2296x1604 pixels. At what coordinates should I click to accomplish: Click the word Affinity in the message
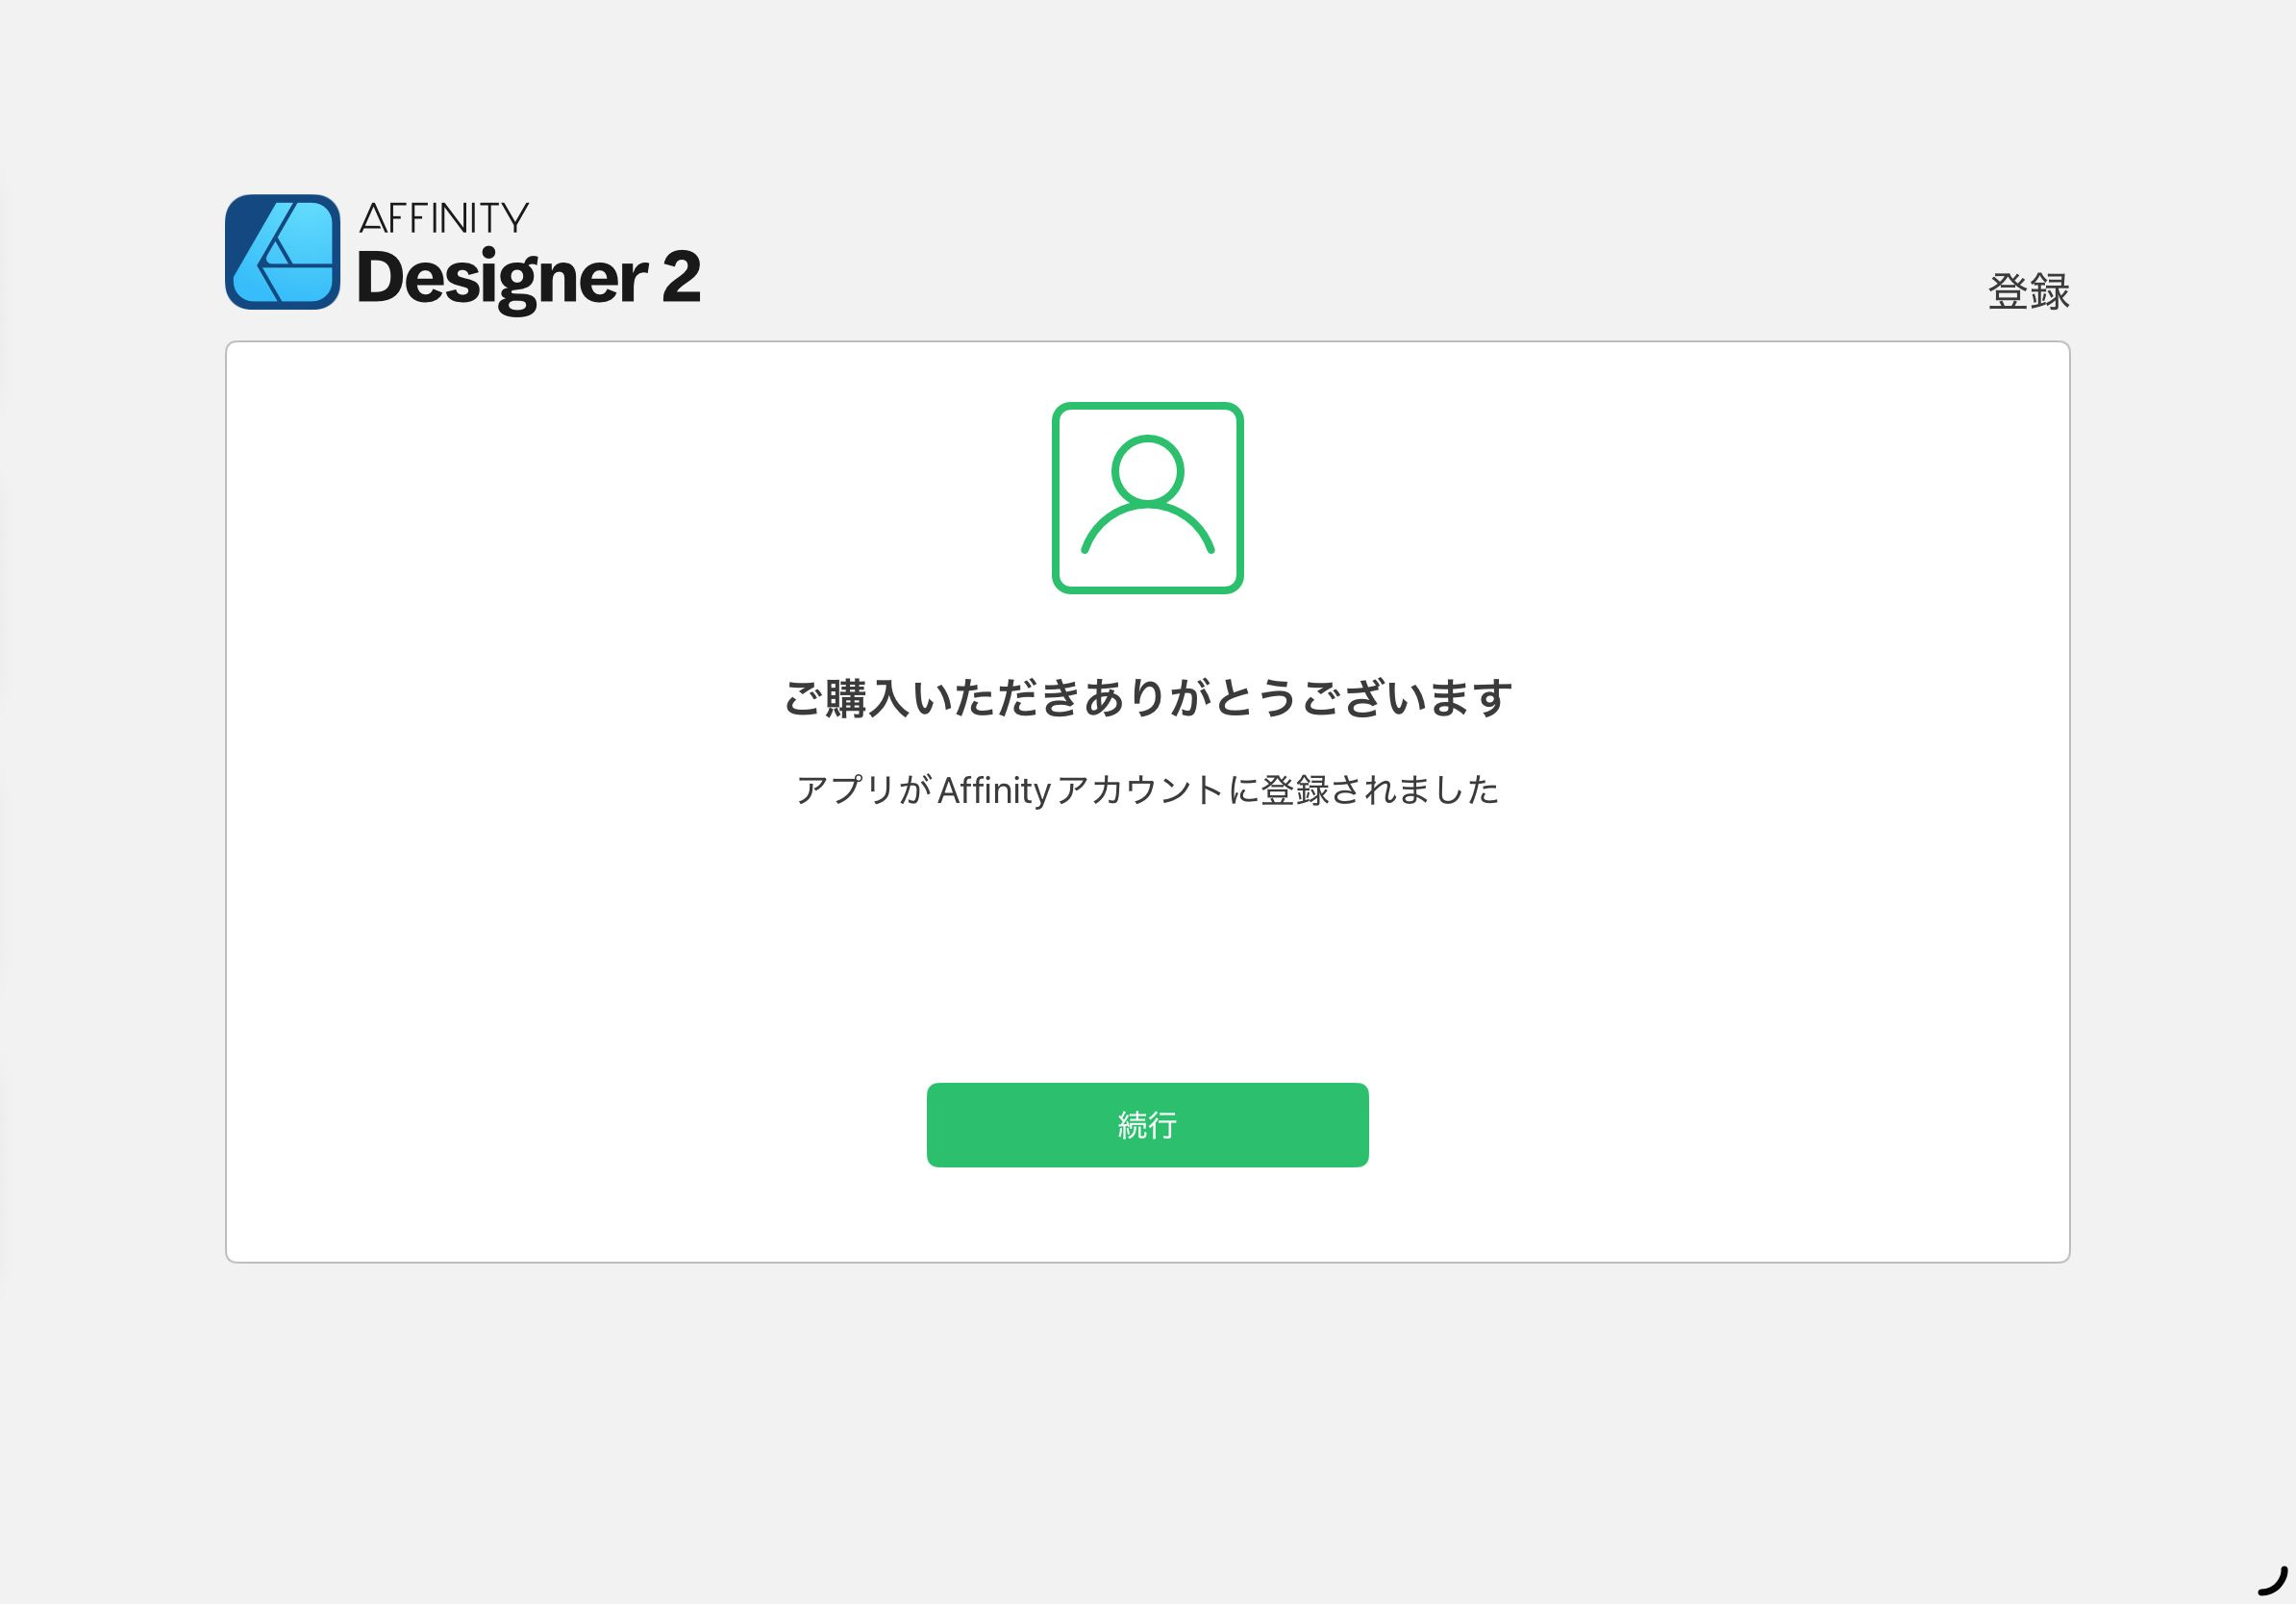point(993,790)
